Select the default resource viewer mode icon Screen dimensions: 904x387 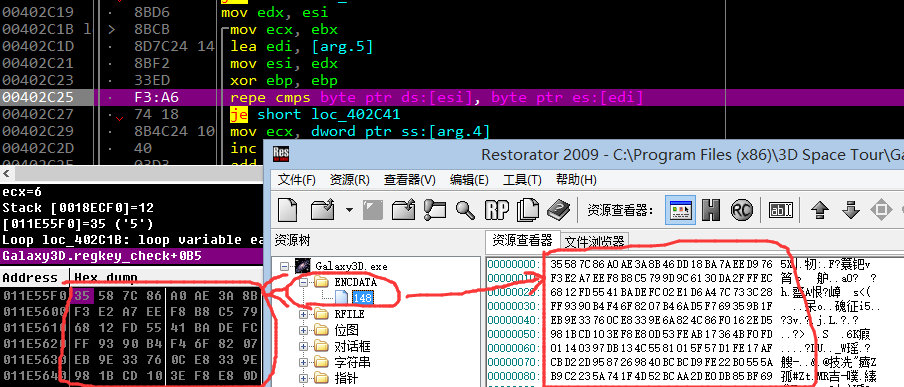pyautogui.click(x=680, y=210)
